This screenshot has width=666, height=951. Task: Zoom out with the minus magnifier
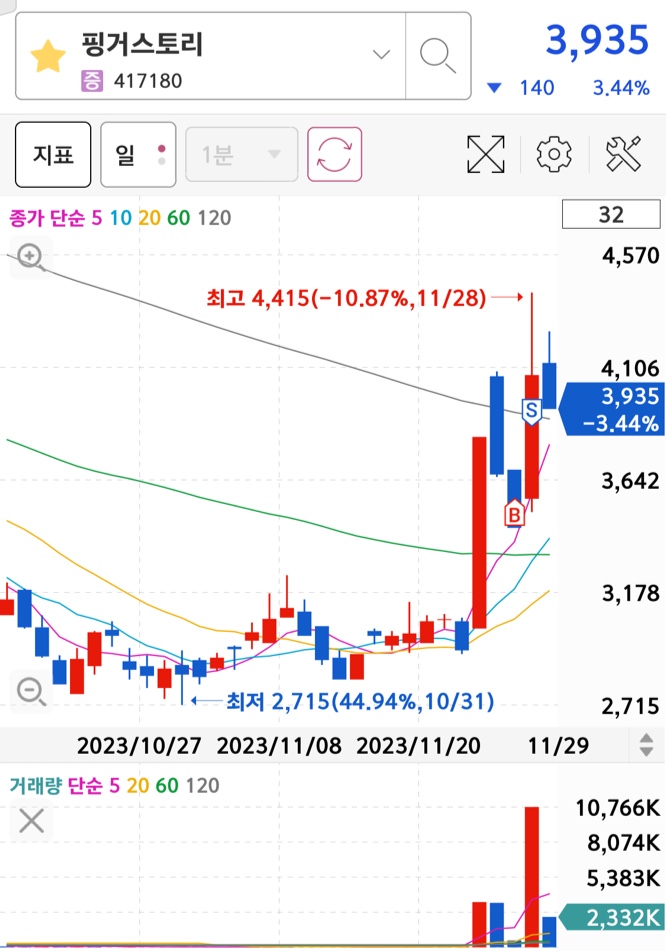(x=31, y=691)
